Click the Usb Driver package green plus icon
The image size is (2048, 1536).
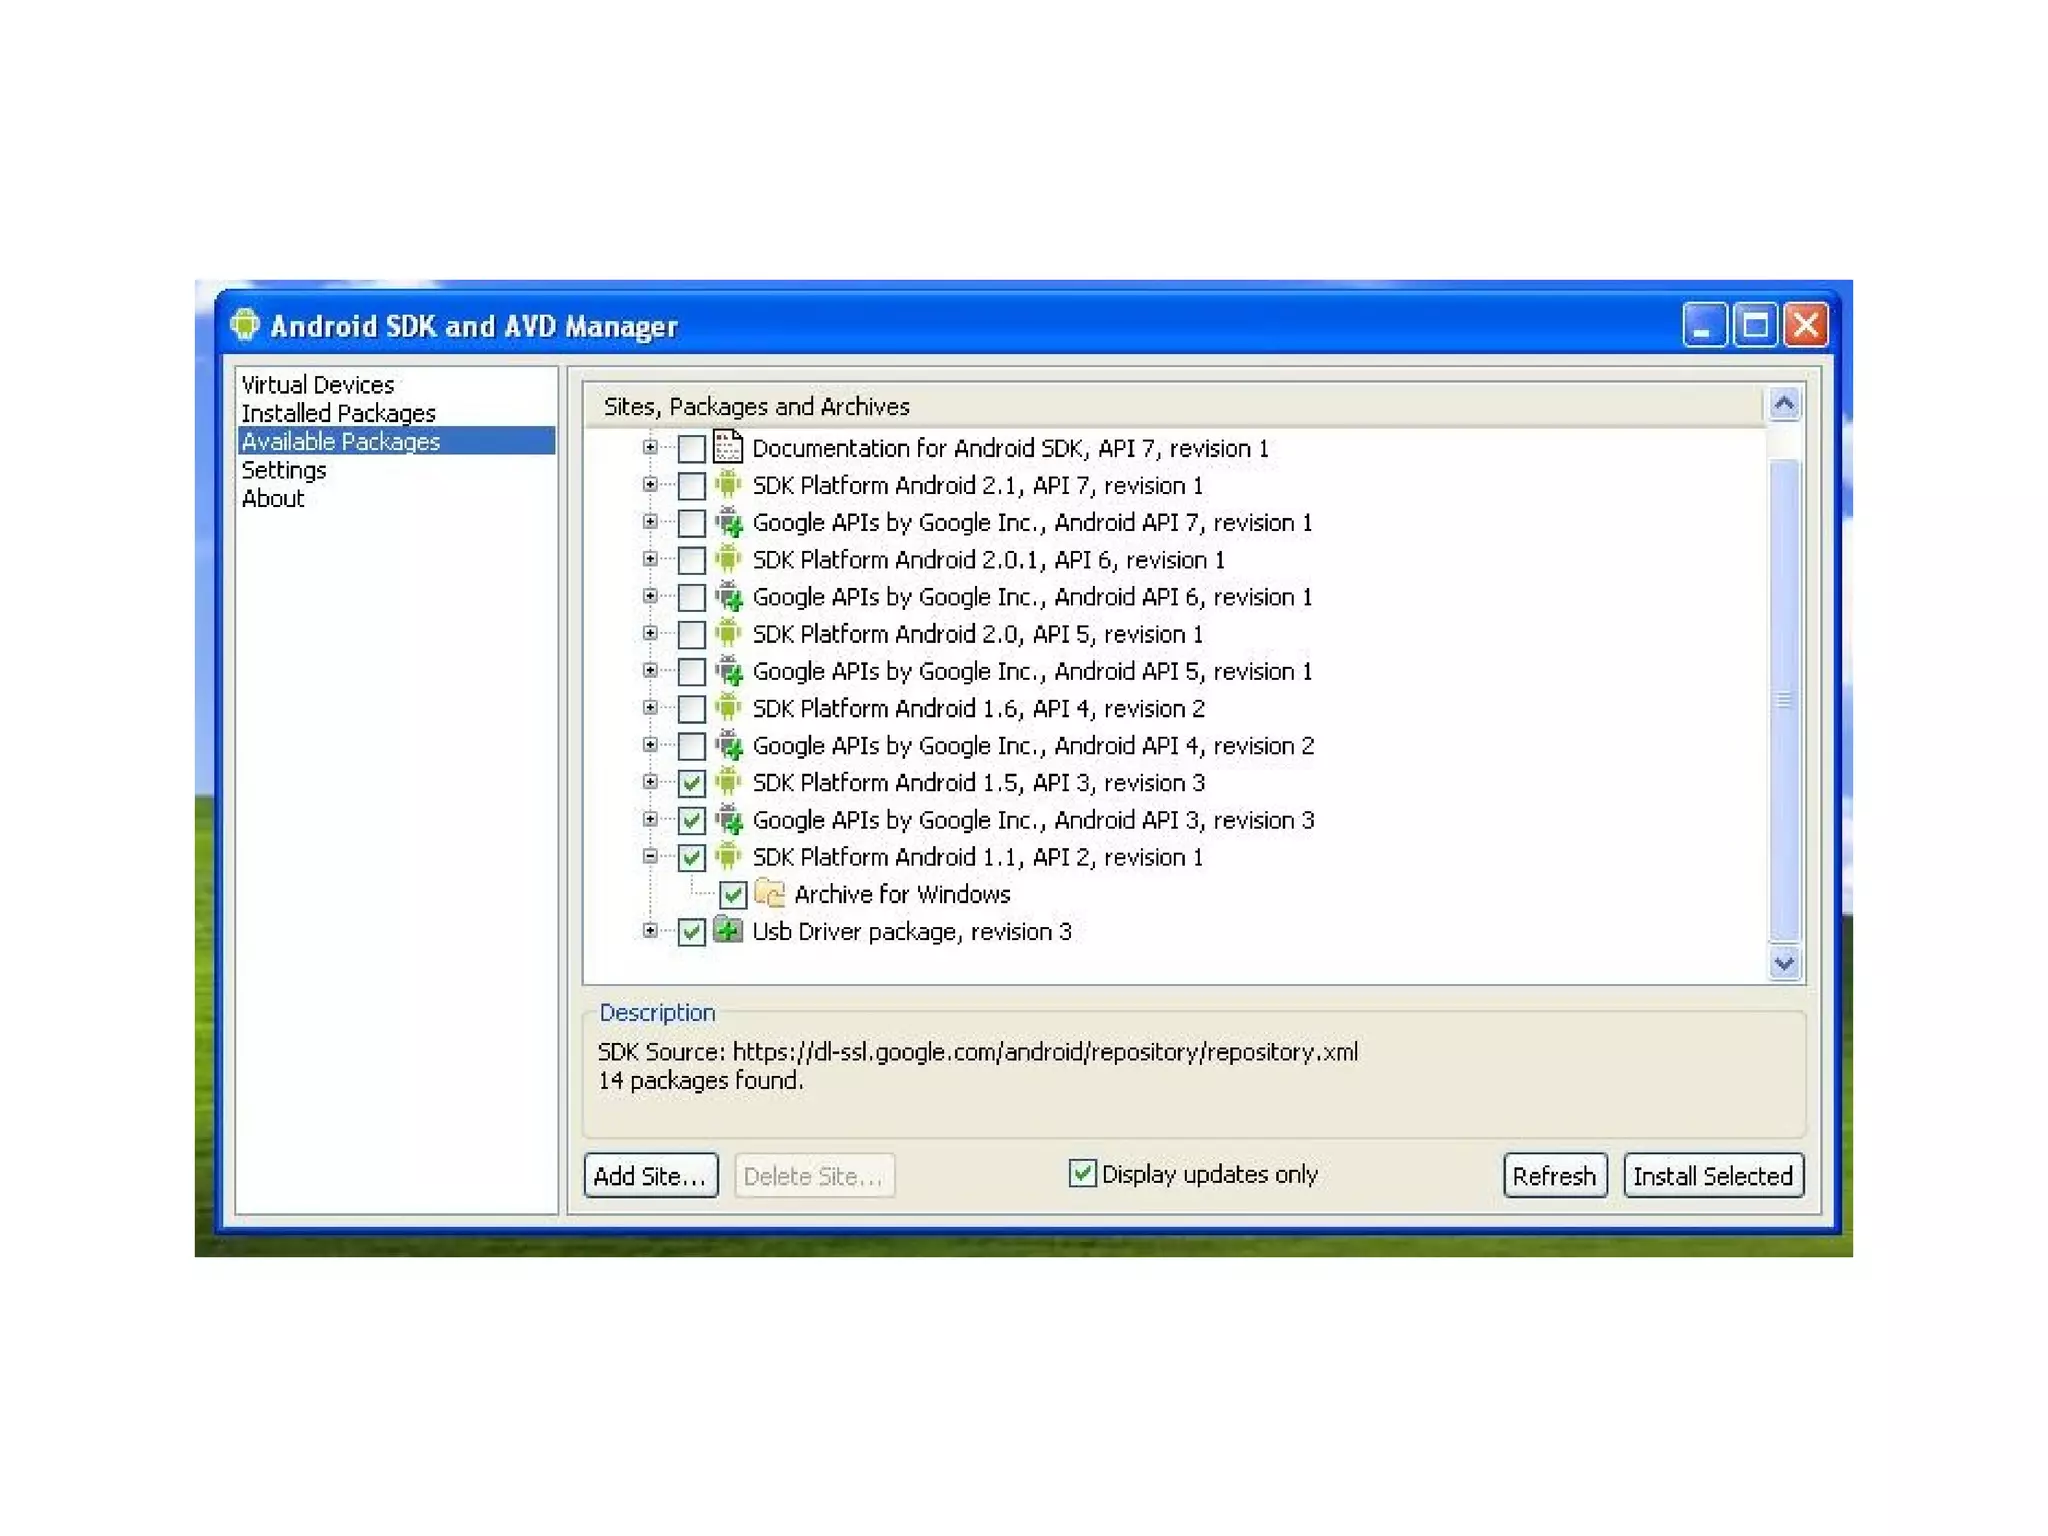pyautogui.click(x=728, y=931)
